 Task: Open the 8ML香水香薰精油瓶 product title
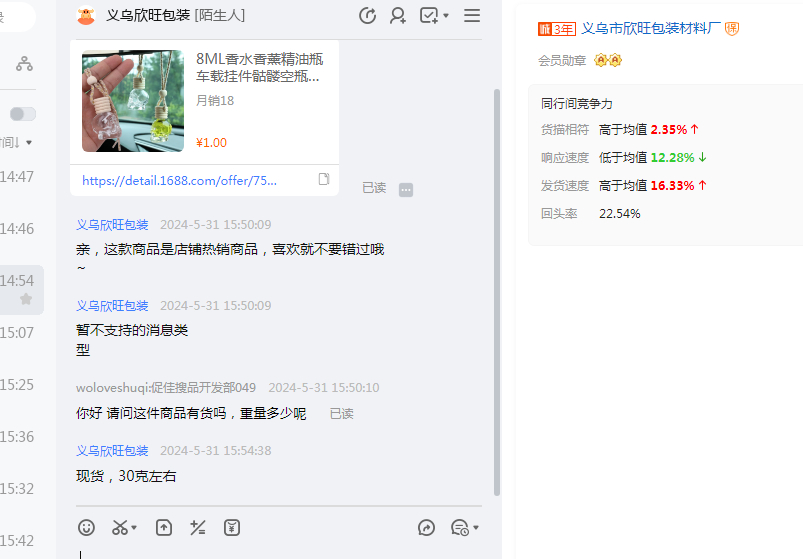tap(260, 68)
